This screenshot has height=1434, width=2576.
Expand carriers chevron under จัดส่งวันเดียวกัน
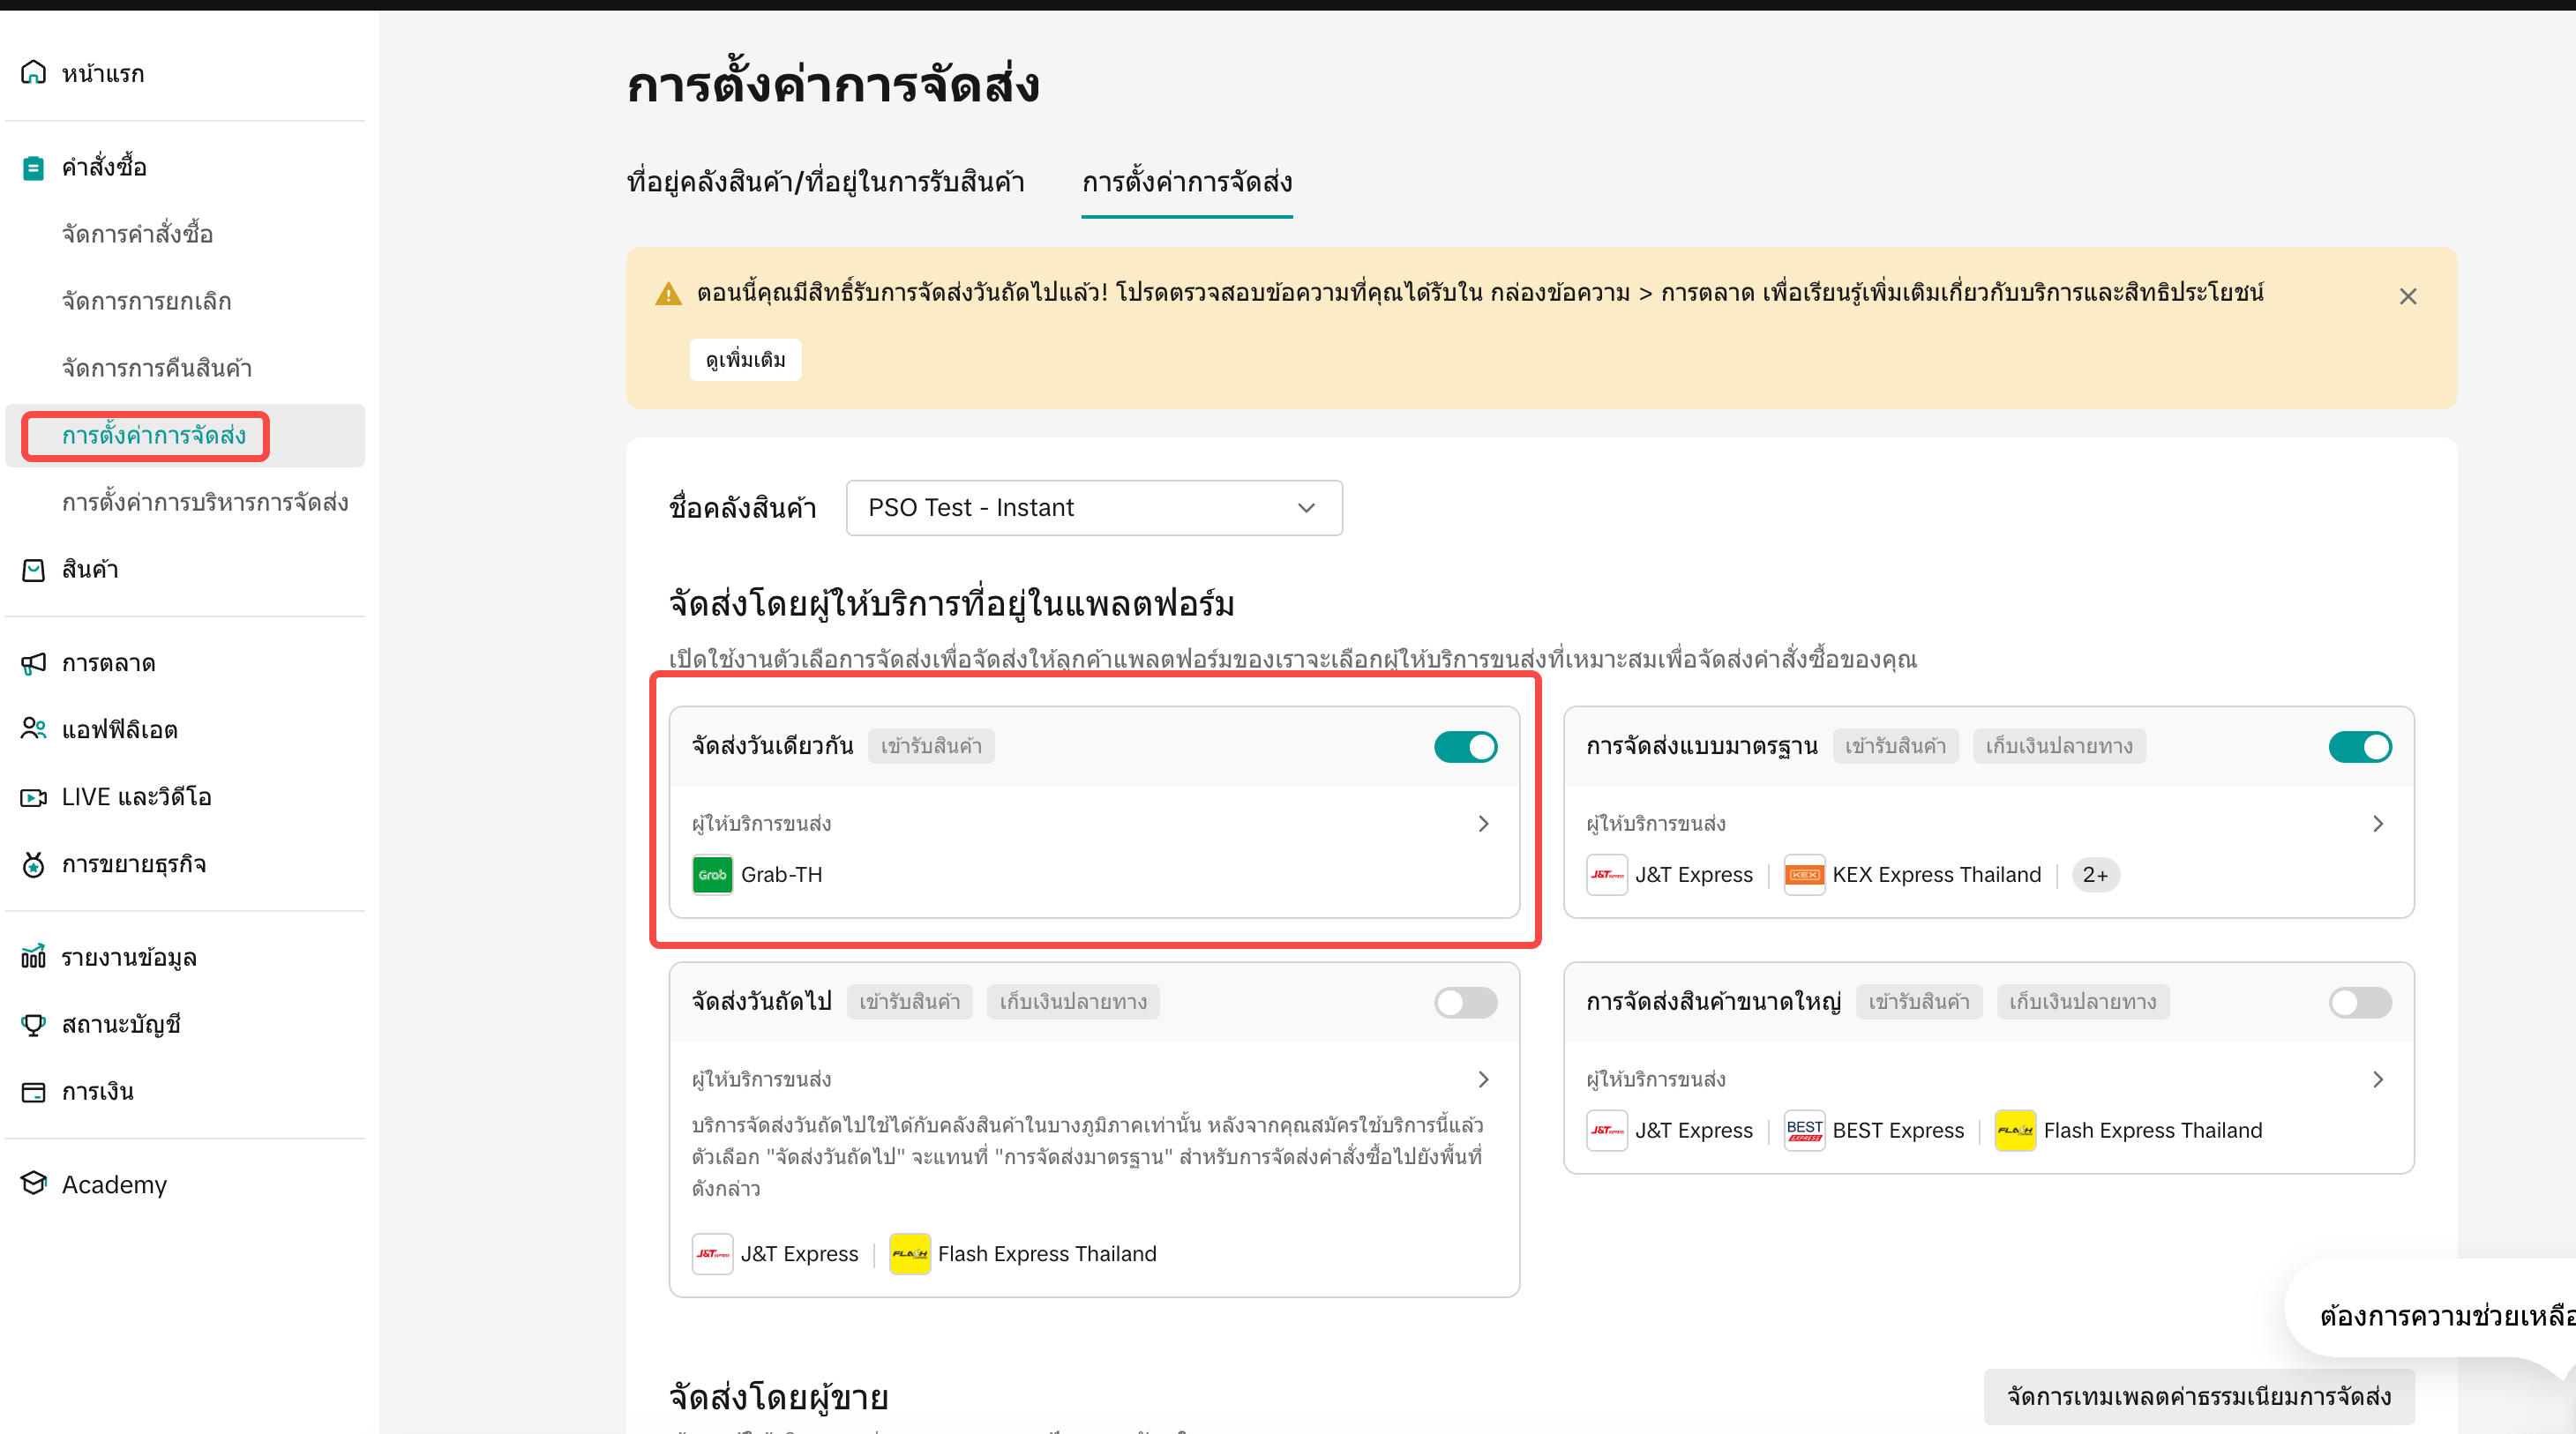tap(1483, 823)
